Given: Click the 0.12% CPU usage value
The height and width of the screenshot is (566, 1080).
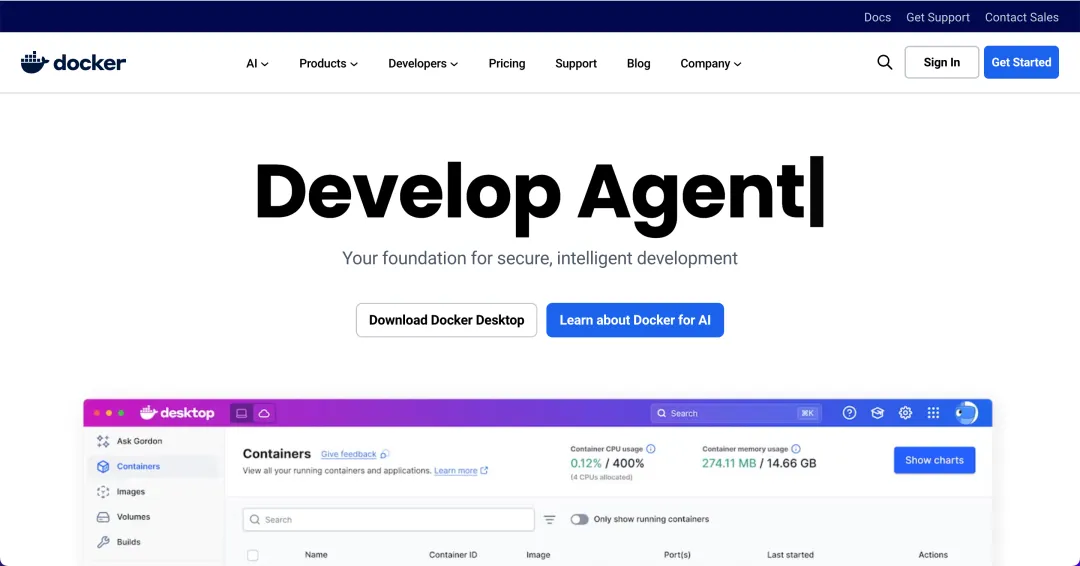Looking at the screenshot, I should [585, 463].
